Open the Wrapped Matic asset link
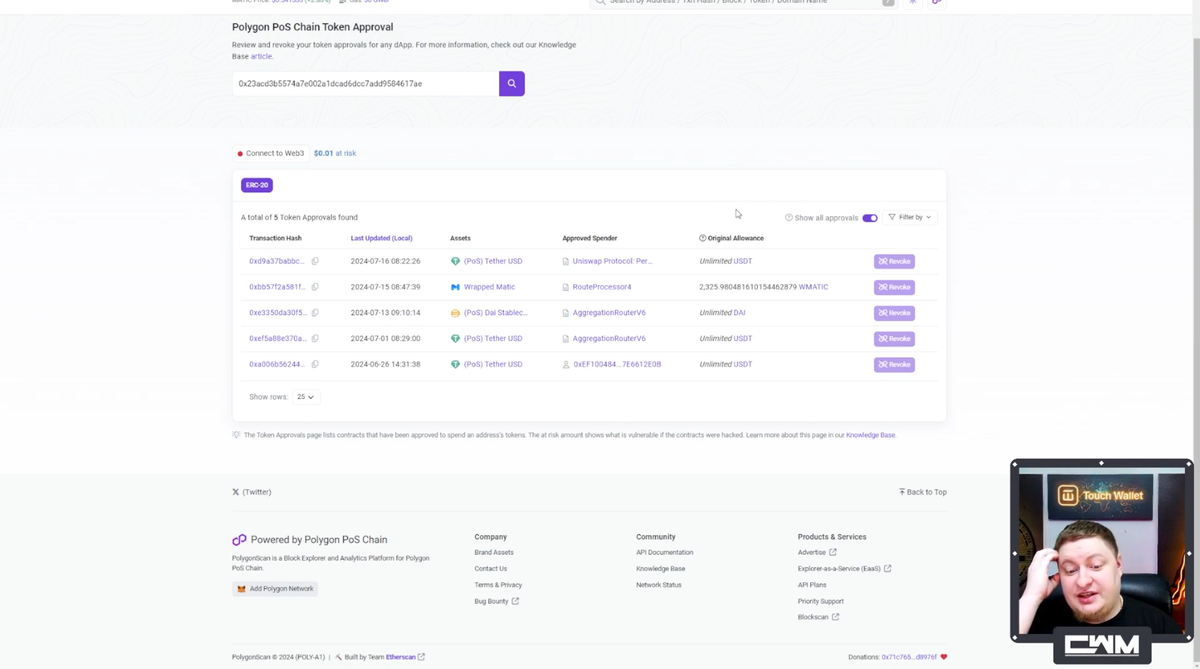This screenshot has height=669, width=1200. point(489,287)
